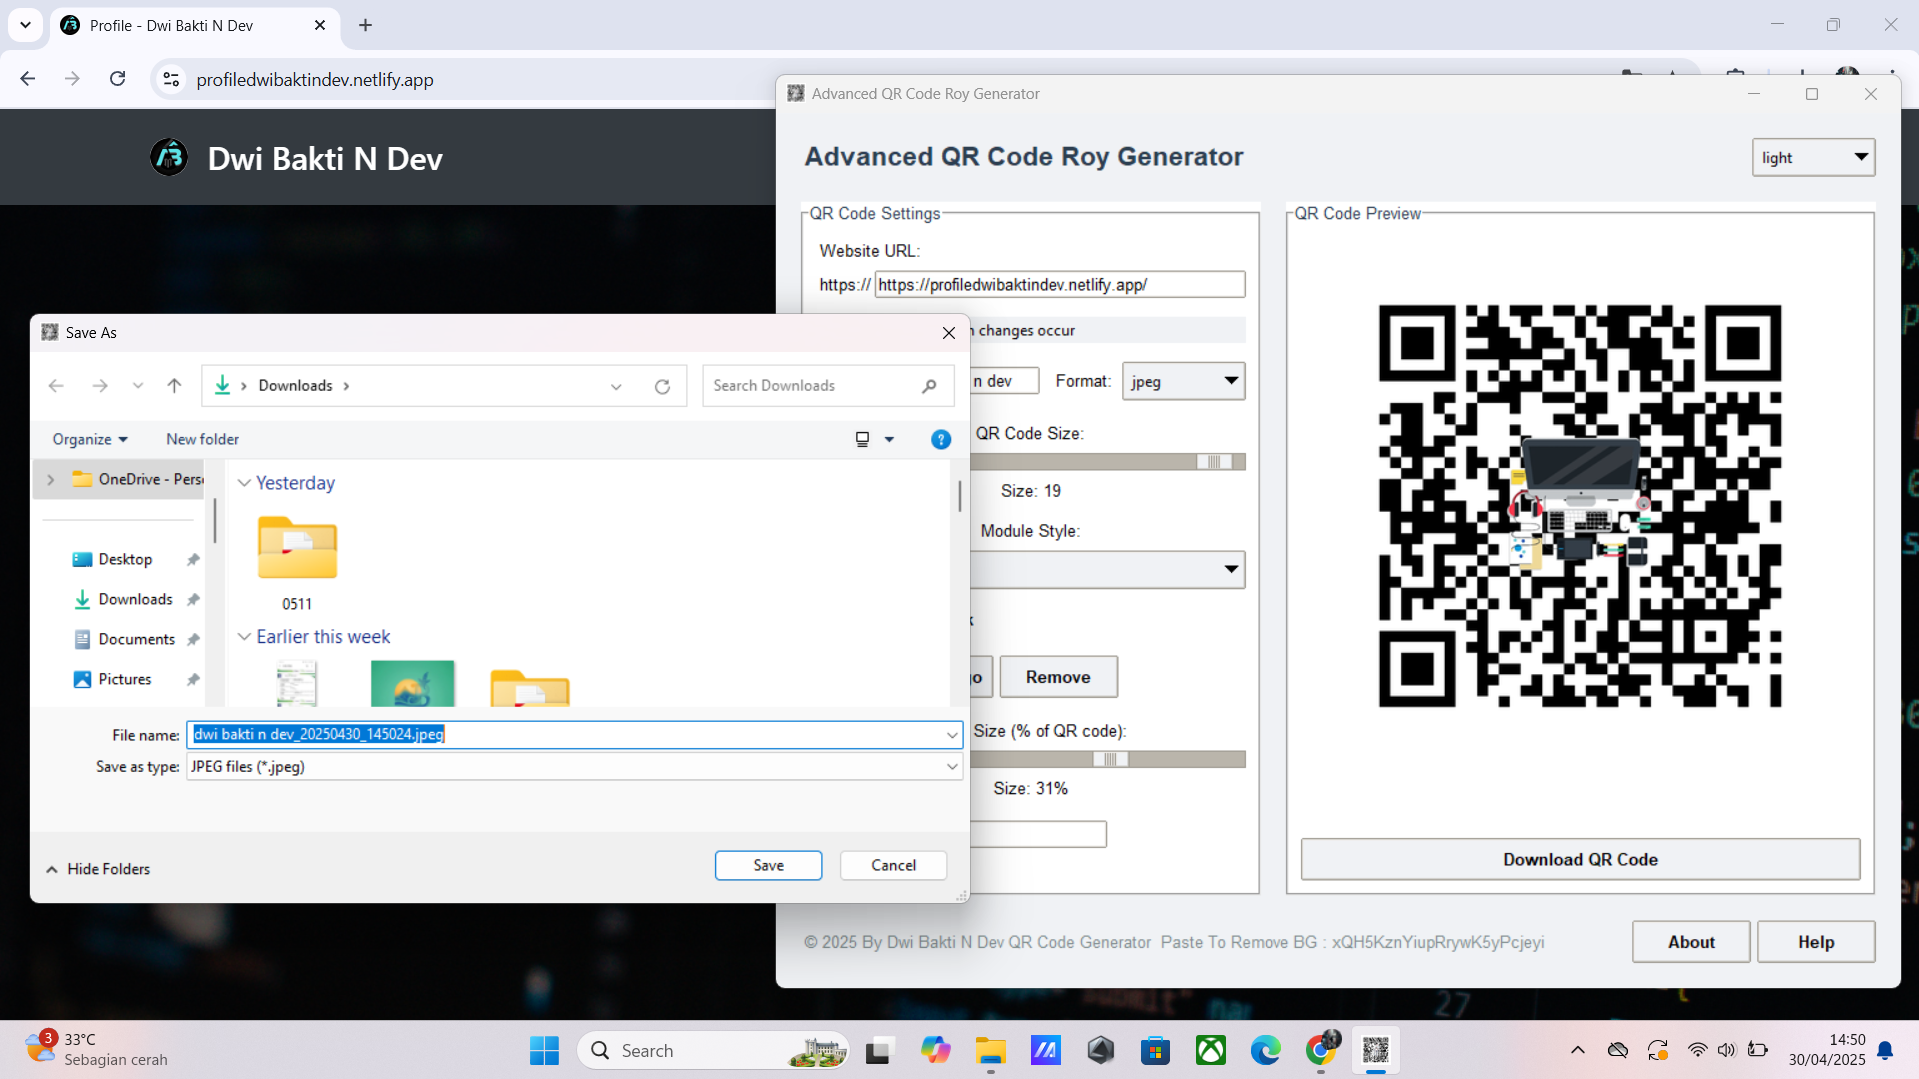The image size is (1919, 1079).
Task: Open the Organize menu
Action: [x=90, y=439]
